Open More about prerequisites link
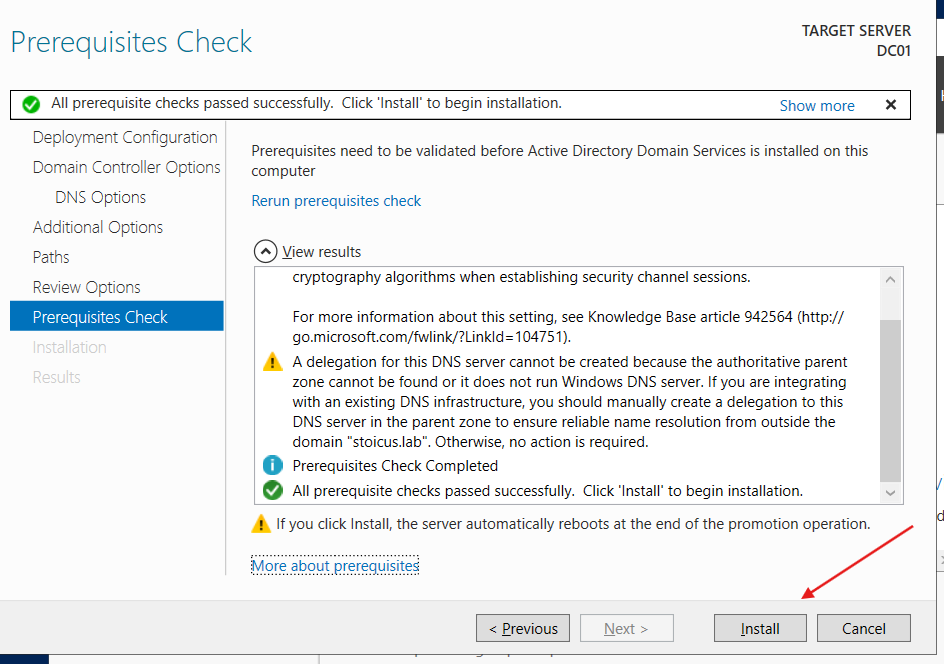This screenshot has height=664, width=944. pos(335,566)
